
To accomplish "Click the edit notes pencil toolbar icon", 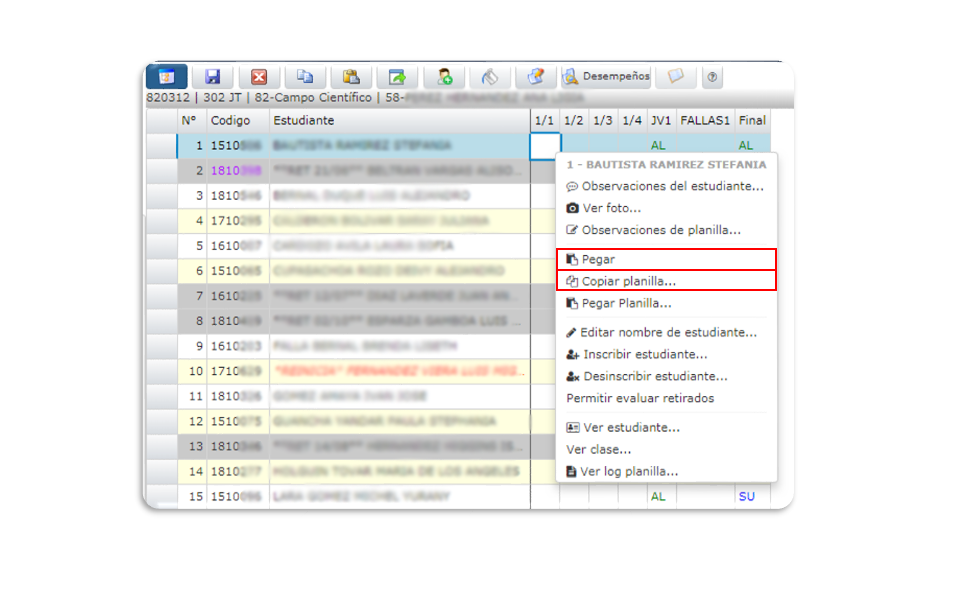I will [x=536, y=76].
